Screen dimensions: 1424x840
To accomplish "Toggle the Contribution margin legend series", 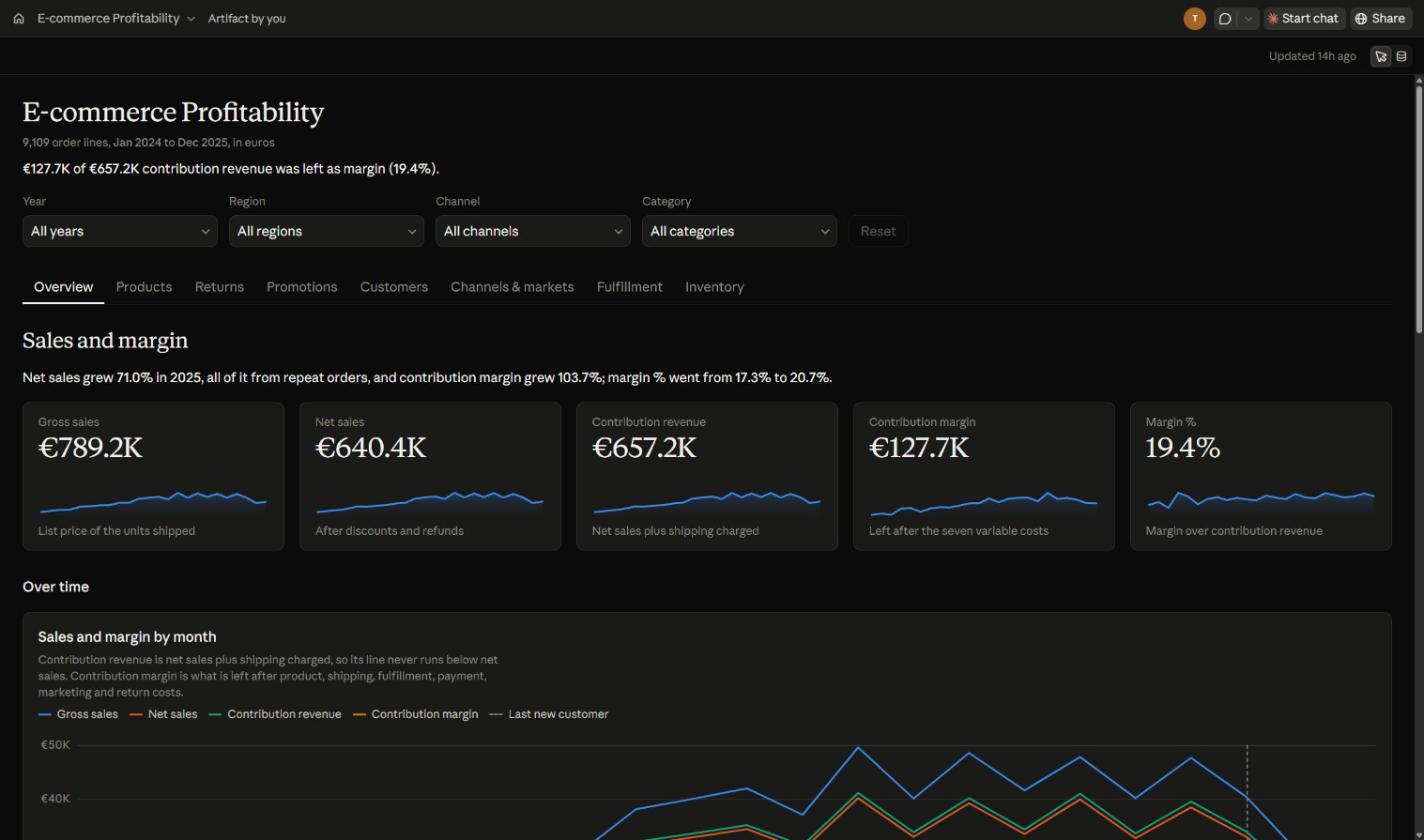I will click(416, 714).
